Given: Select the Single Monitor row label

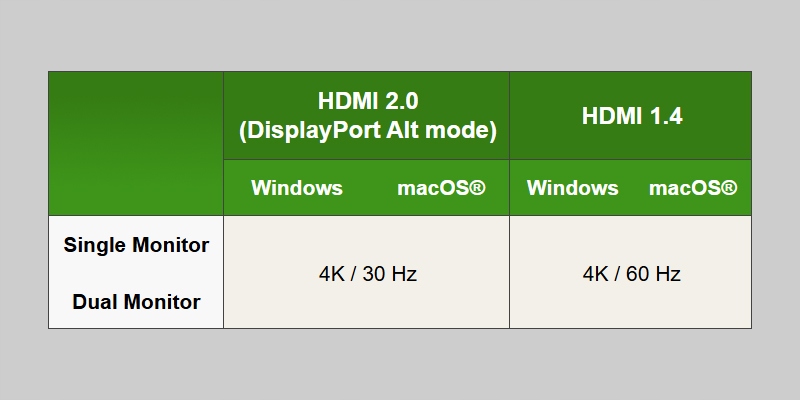Looking at the screenshot, I should (136, 245).
